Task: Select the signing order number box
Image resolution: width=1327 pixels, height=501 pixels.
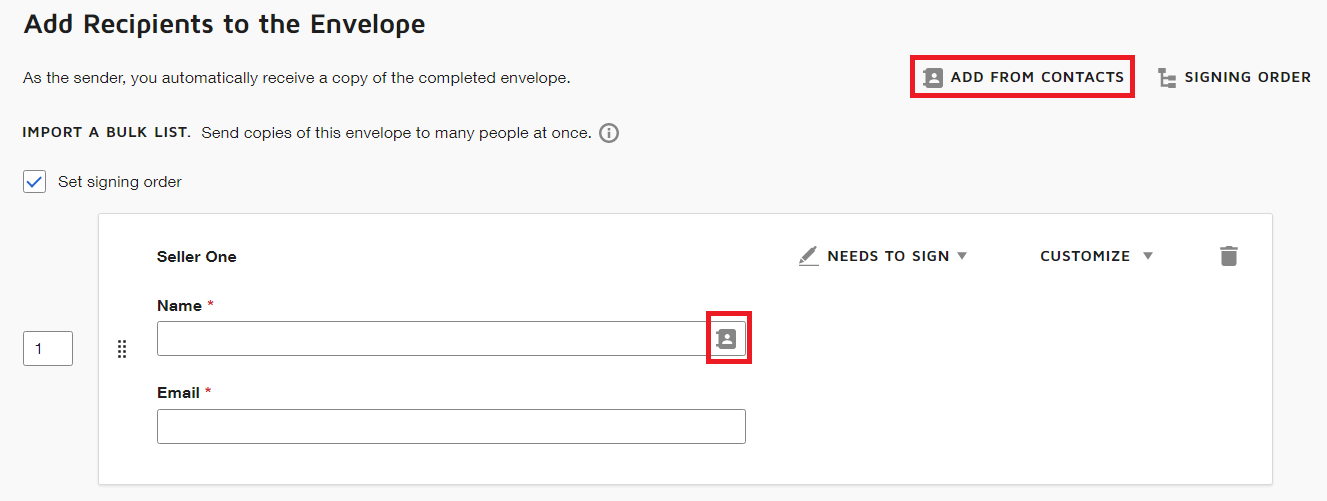Action: tap(48, 348)
